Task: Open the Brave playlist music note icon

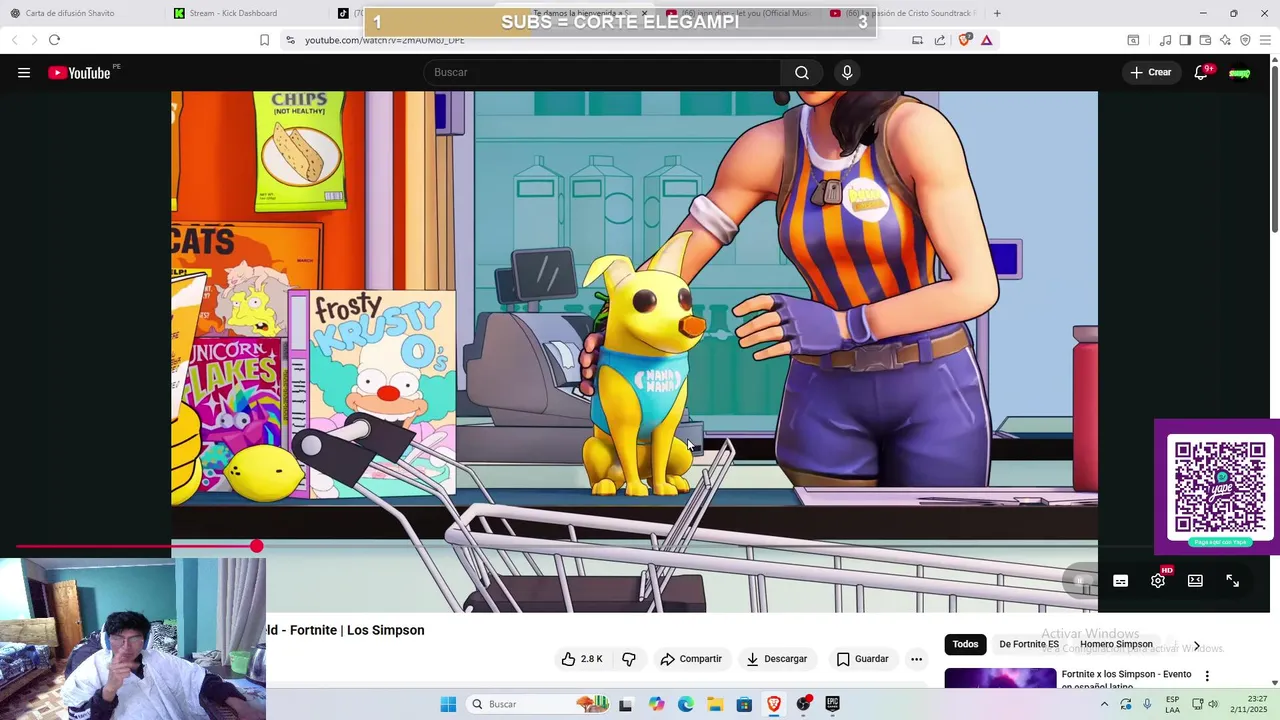Action: pyautogui.click(x=1165, y=40)
